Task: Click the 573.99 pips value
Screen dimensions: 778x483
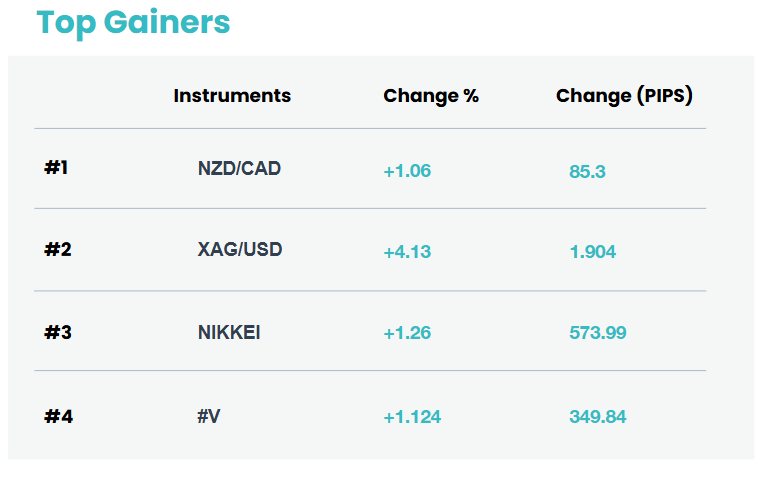Action: [598, 333]
